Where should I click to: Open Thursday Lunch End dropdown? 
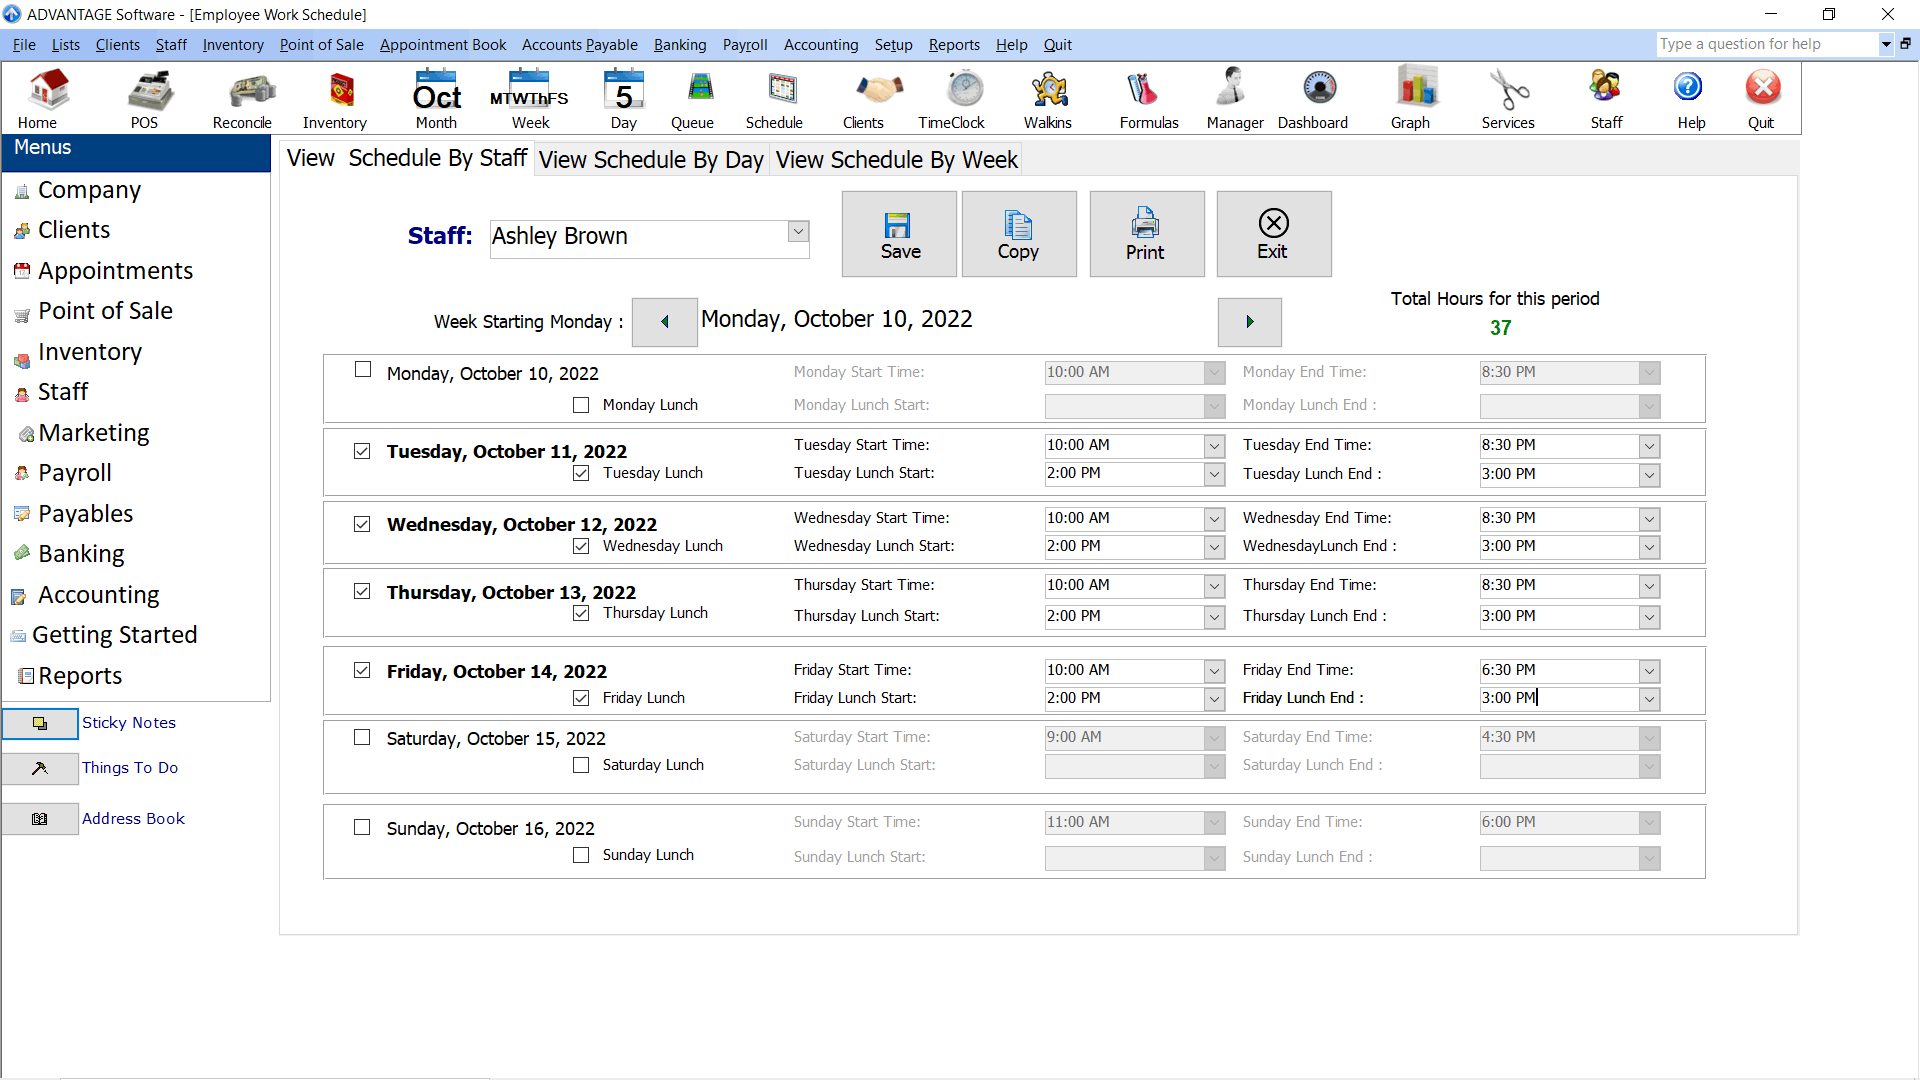click(x=1649, y=617)
